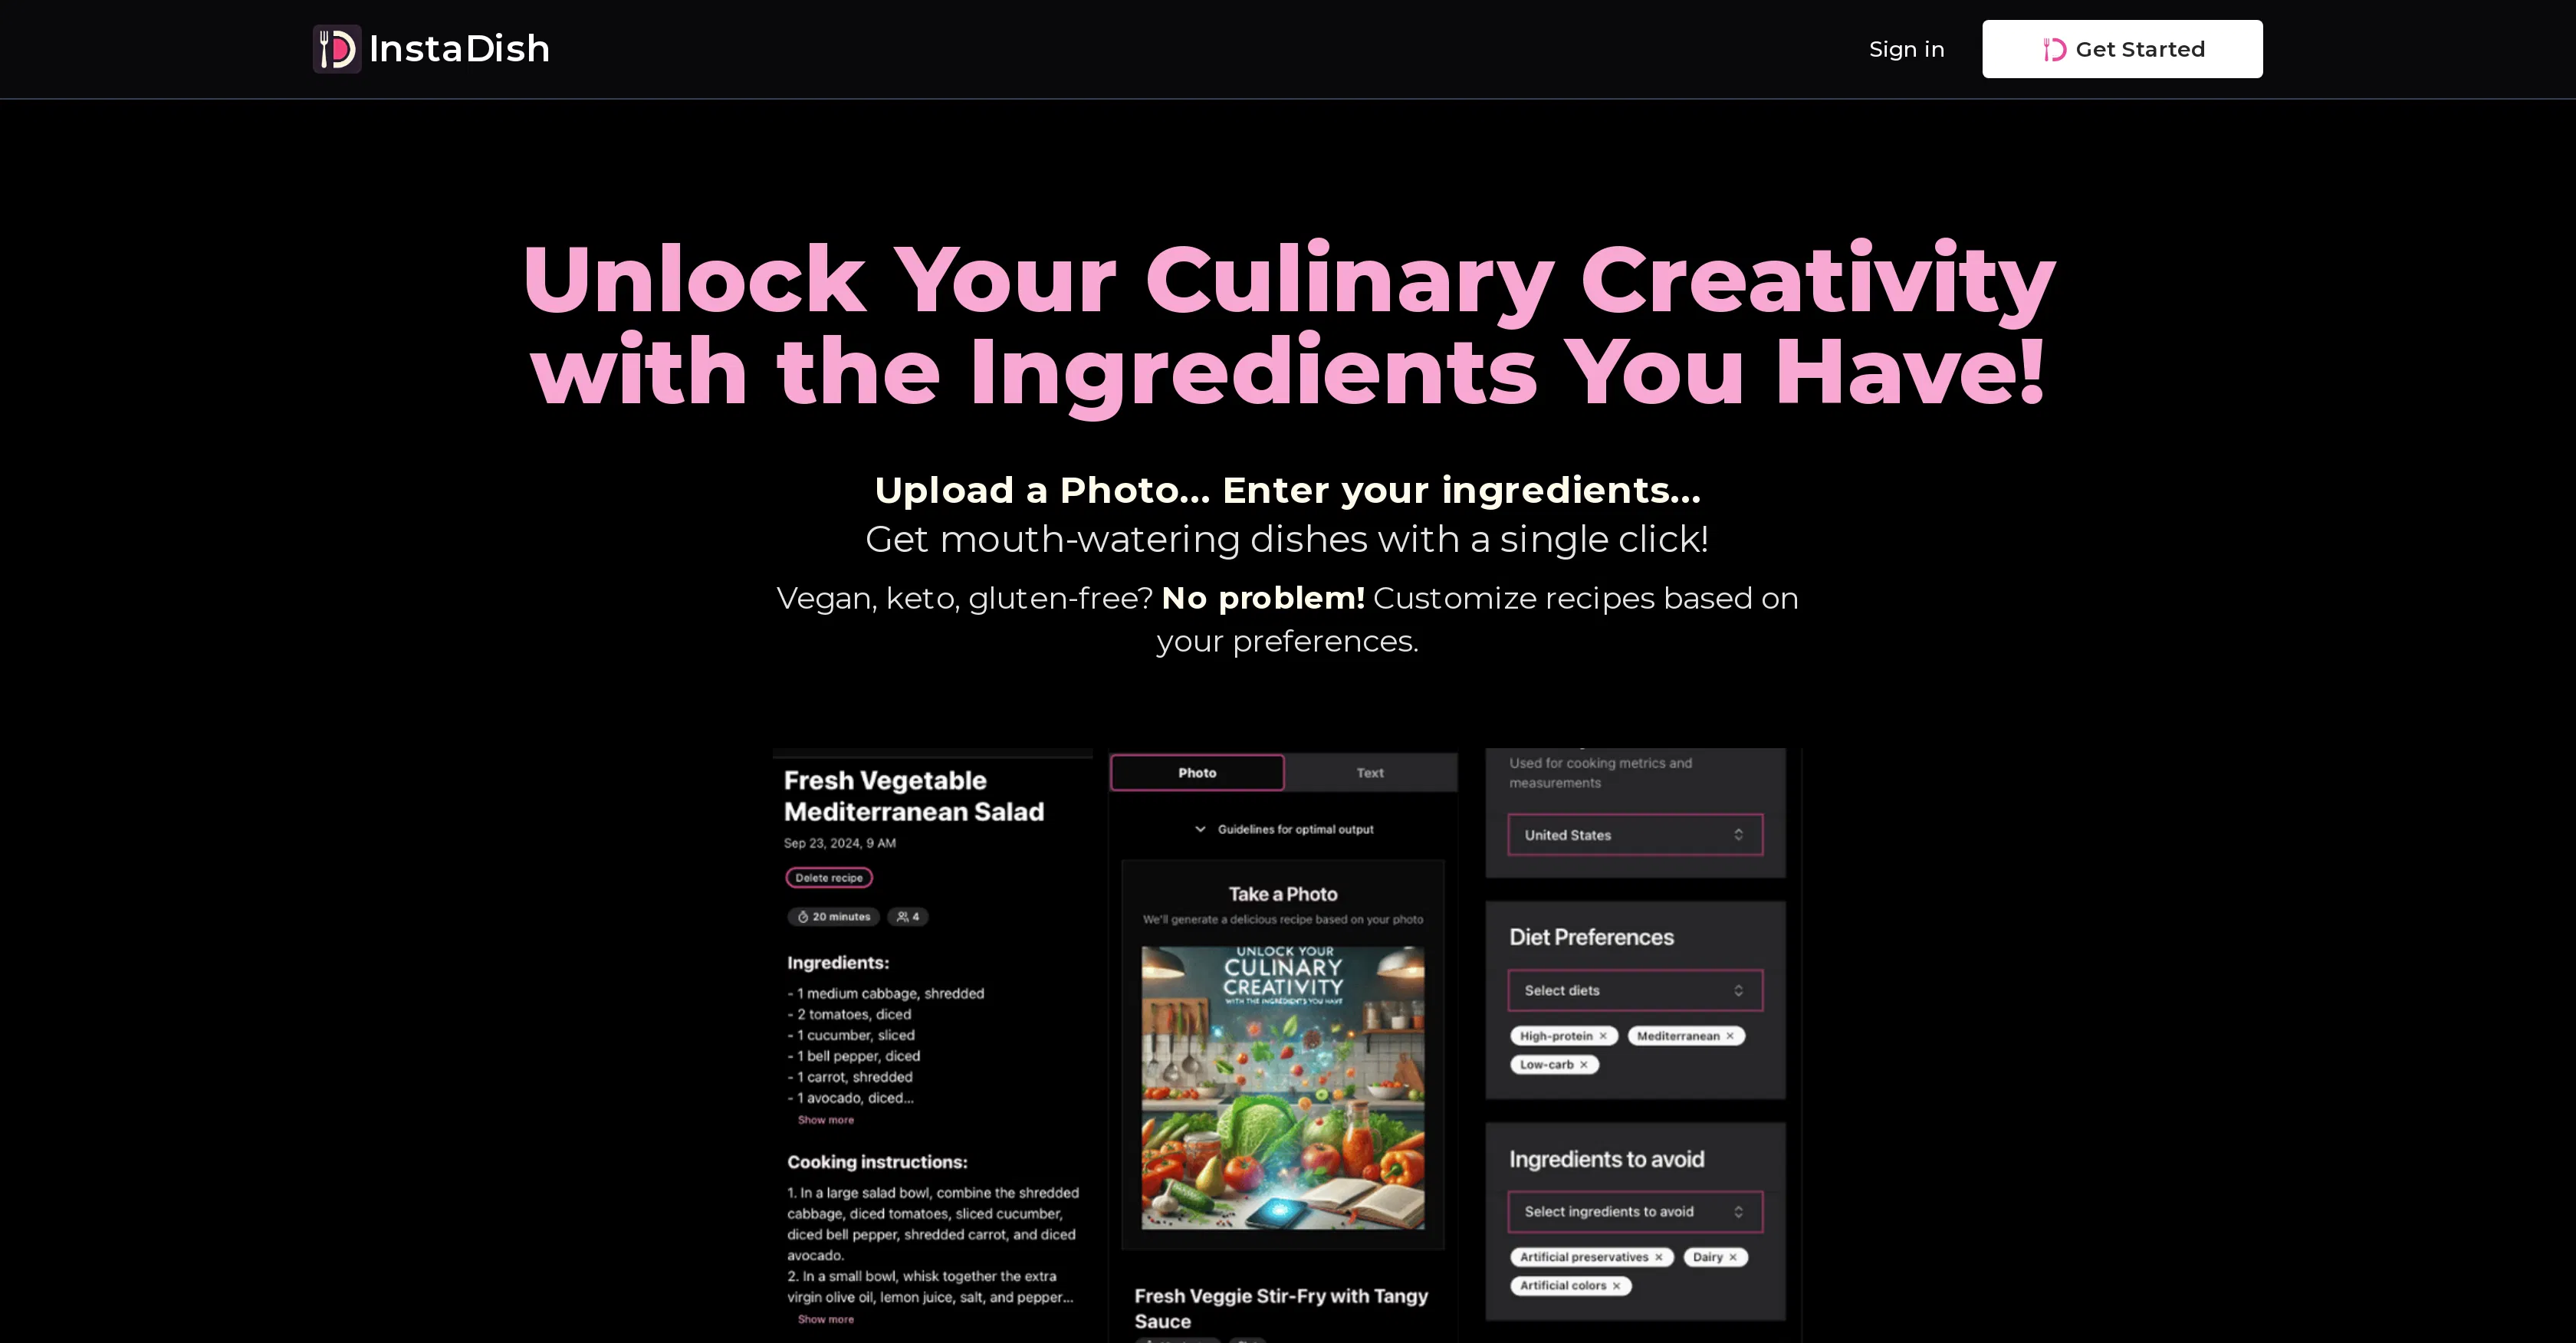Remove the High-protein diet tag
The image size is (2576, 1343).
(x=1603, y=1036)
